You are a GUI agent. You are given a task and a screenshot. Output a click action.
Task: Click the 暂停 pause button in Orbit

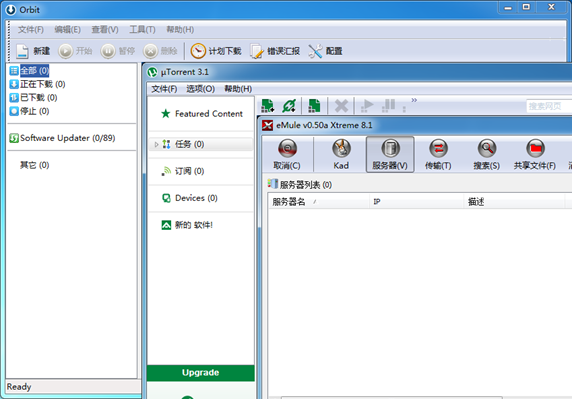[117, 51]
